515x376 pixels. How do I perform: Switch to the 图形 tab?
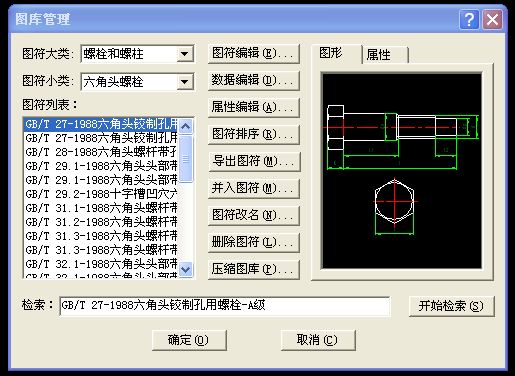[x=336, y=53]
